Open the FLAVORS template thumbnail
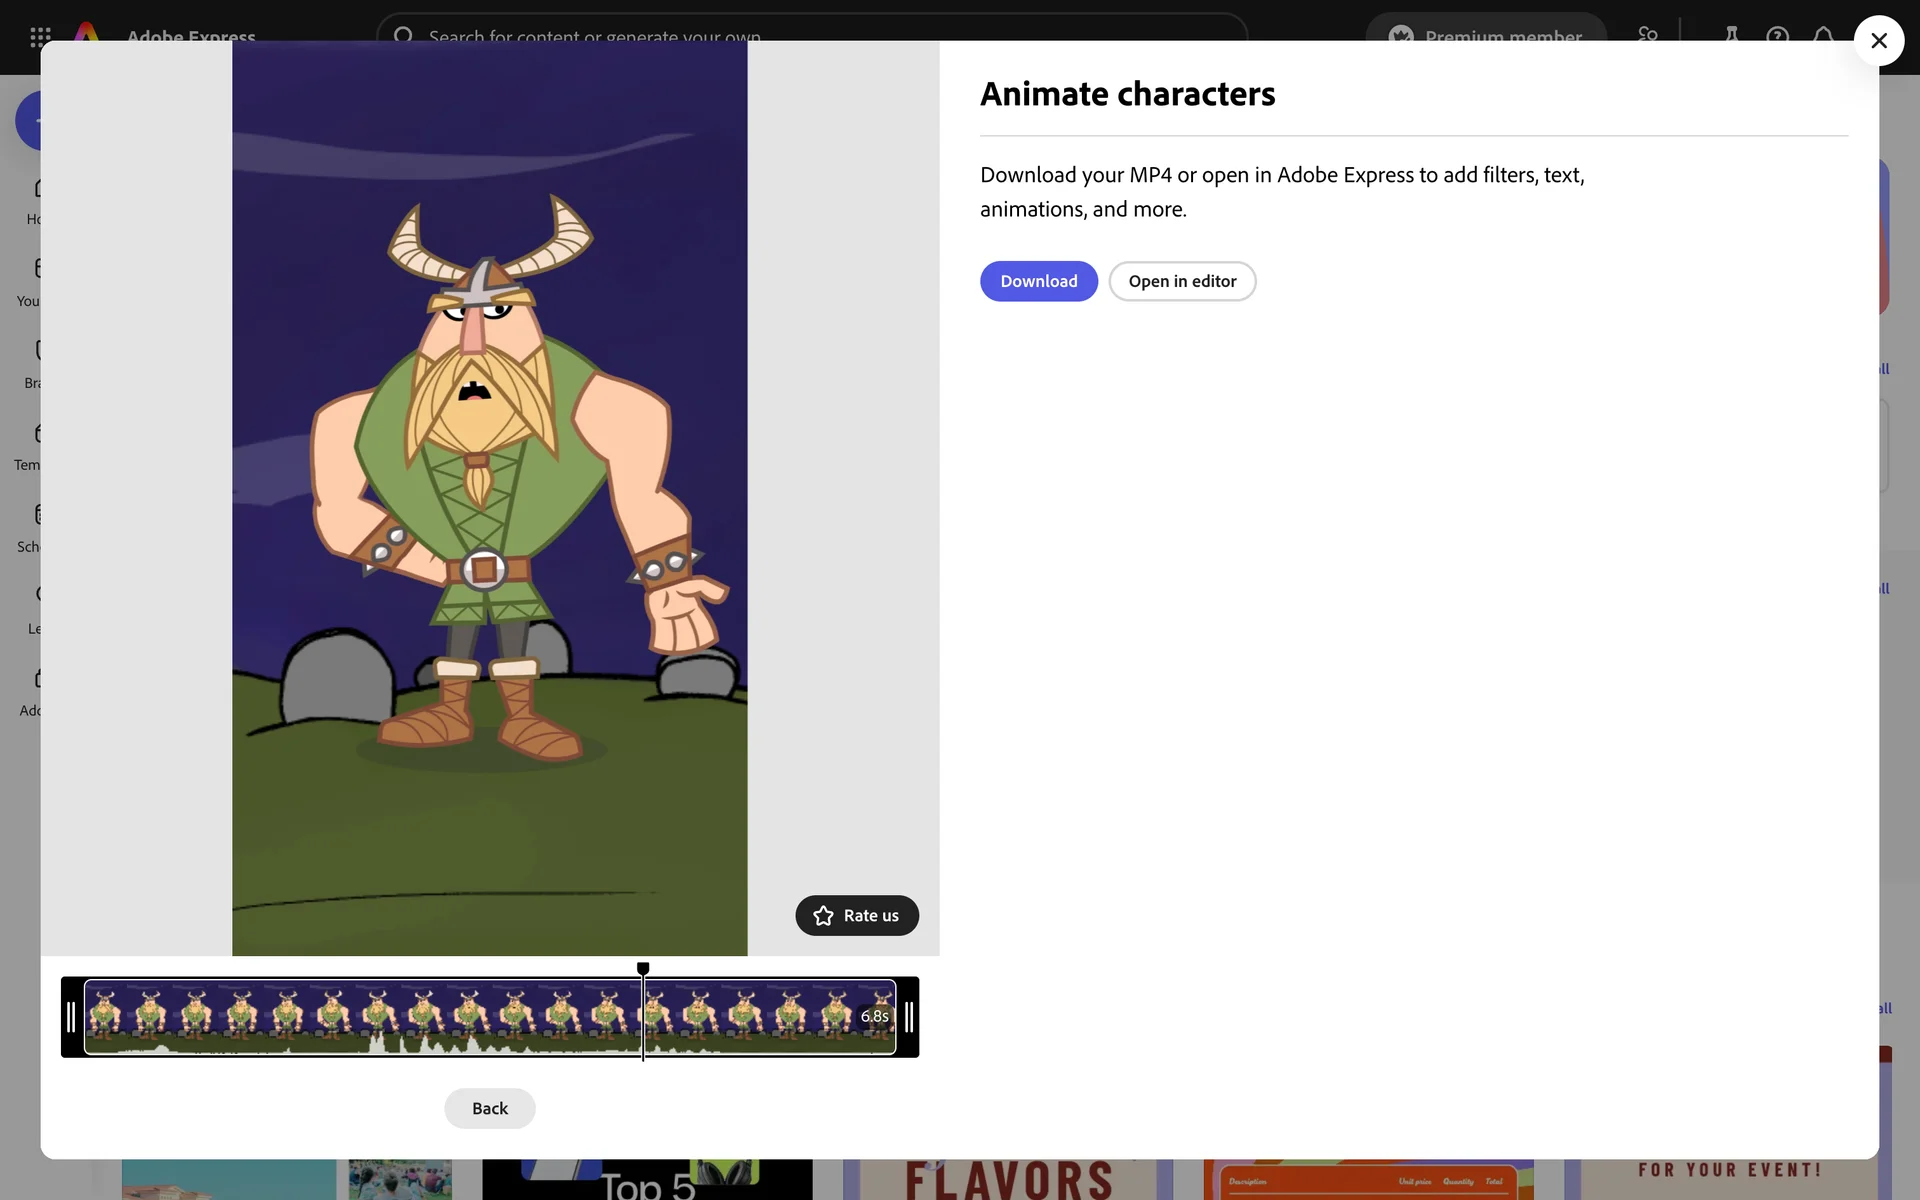The height and width of the screenshot is (1200, 1920). click(1007, 1179)
